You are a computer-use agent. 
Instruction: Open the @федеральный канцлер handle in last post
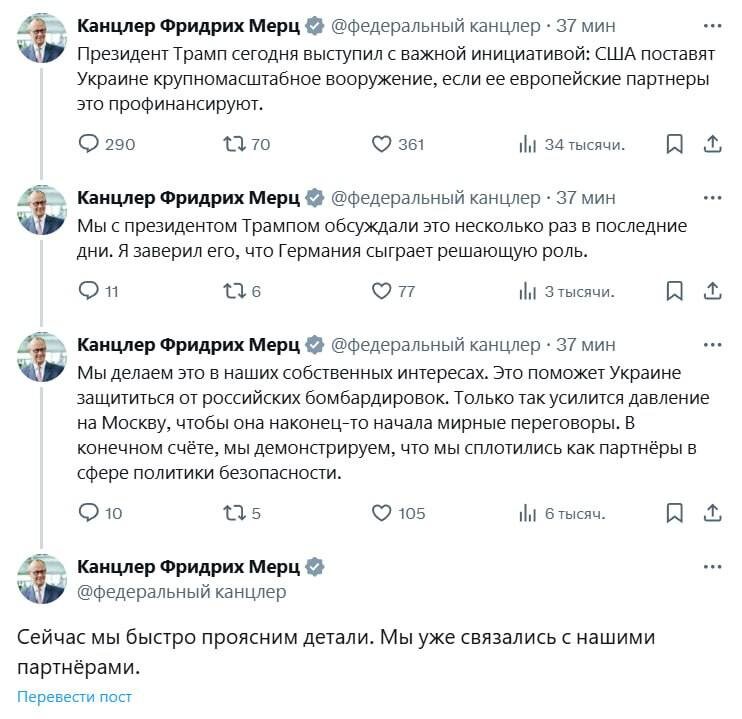[x=181, y=592]
